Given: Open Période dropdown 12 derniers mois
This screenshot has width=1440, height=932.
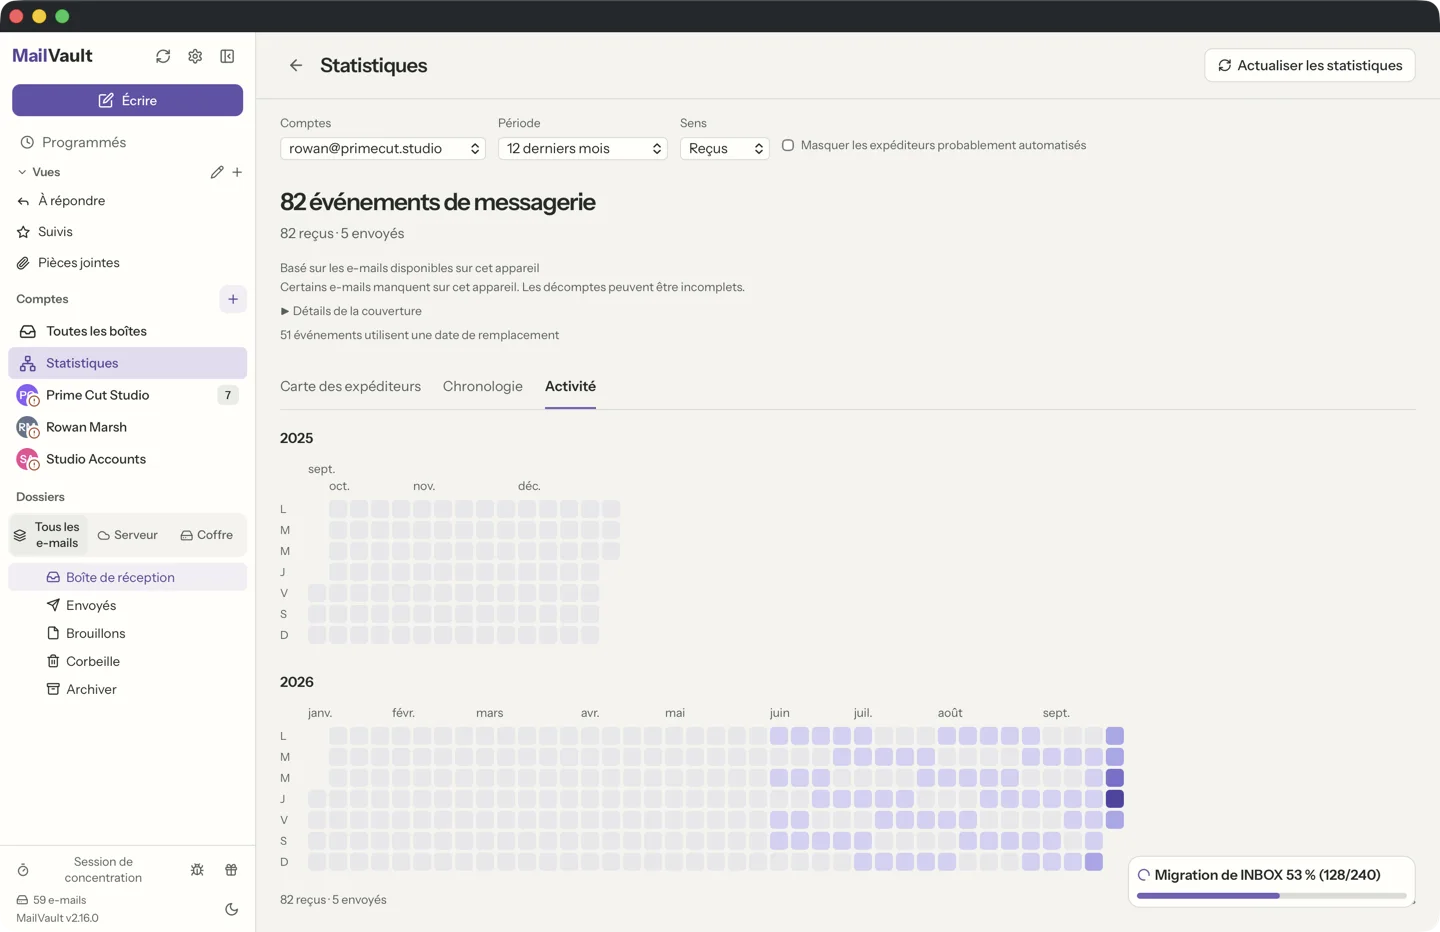Looking at the screenshot, I should (583, 148).
